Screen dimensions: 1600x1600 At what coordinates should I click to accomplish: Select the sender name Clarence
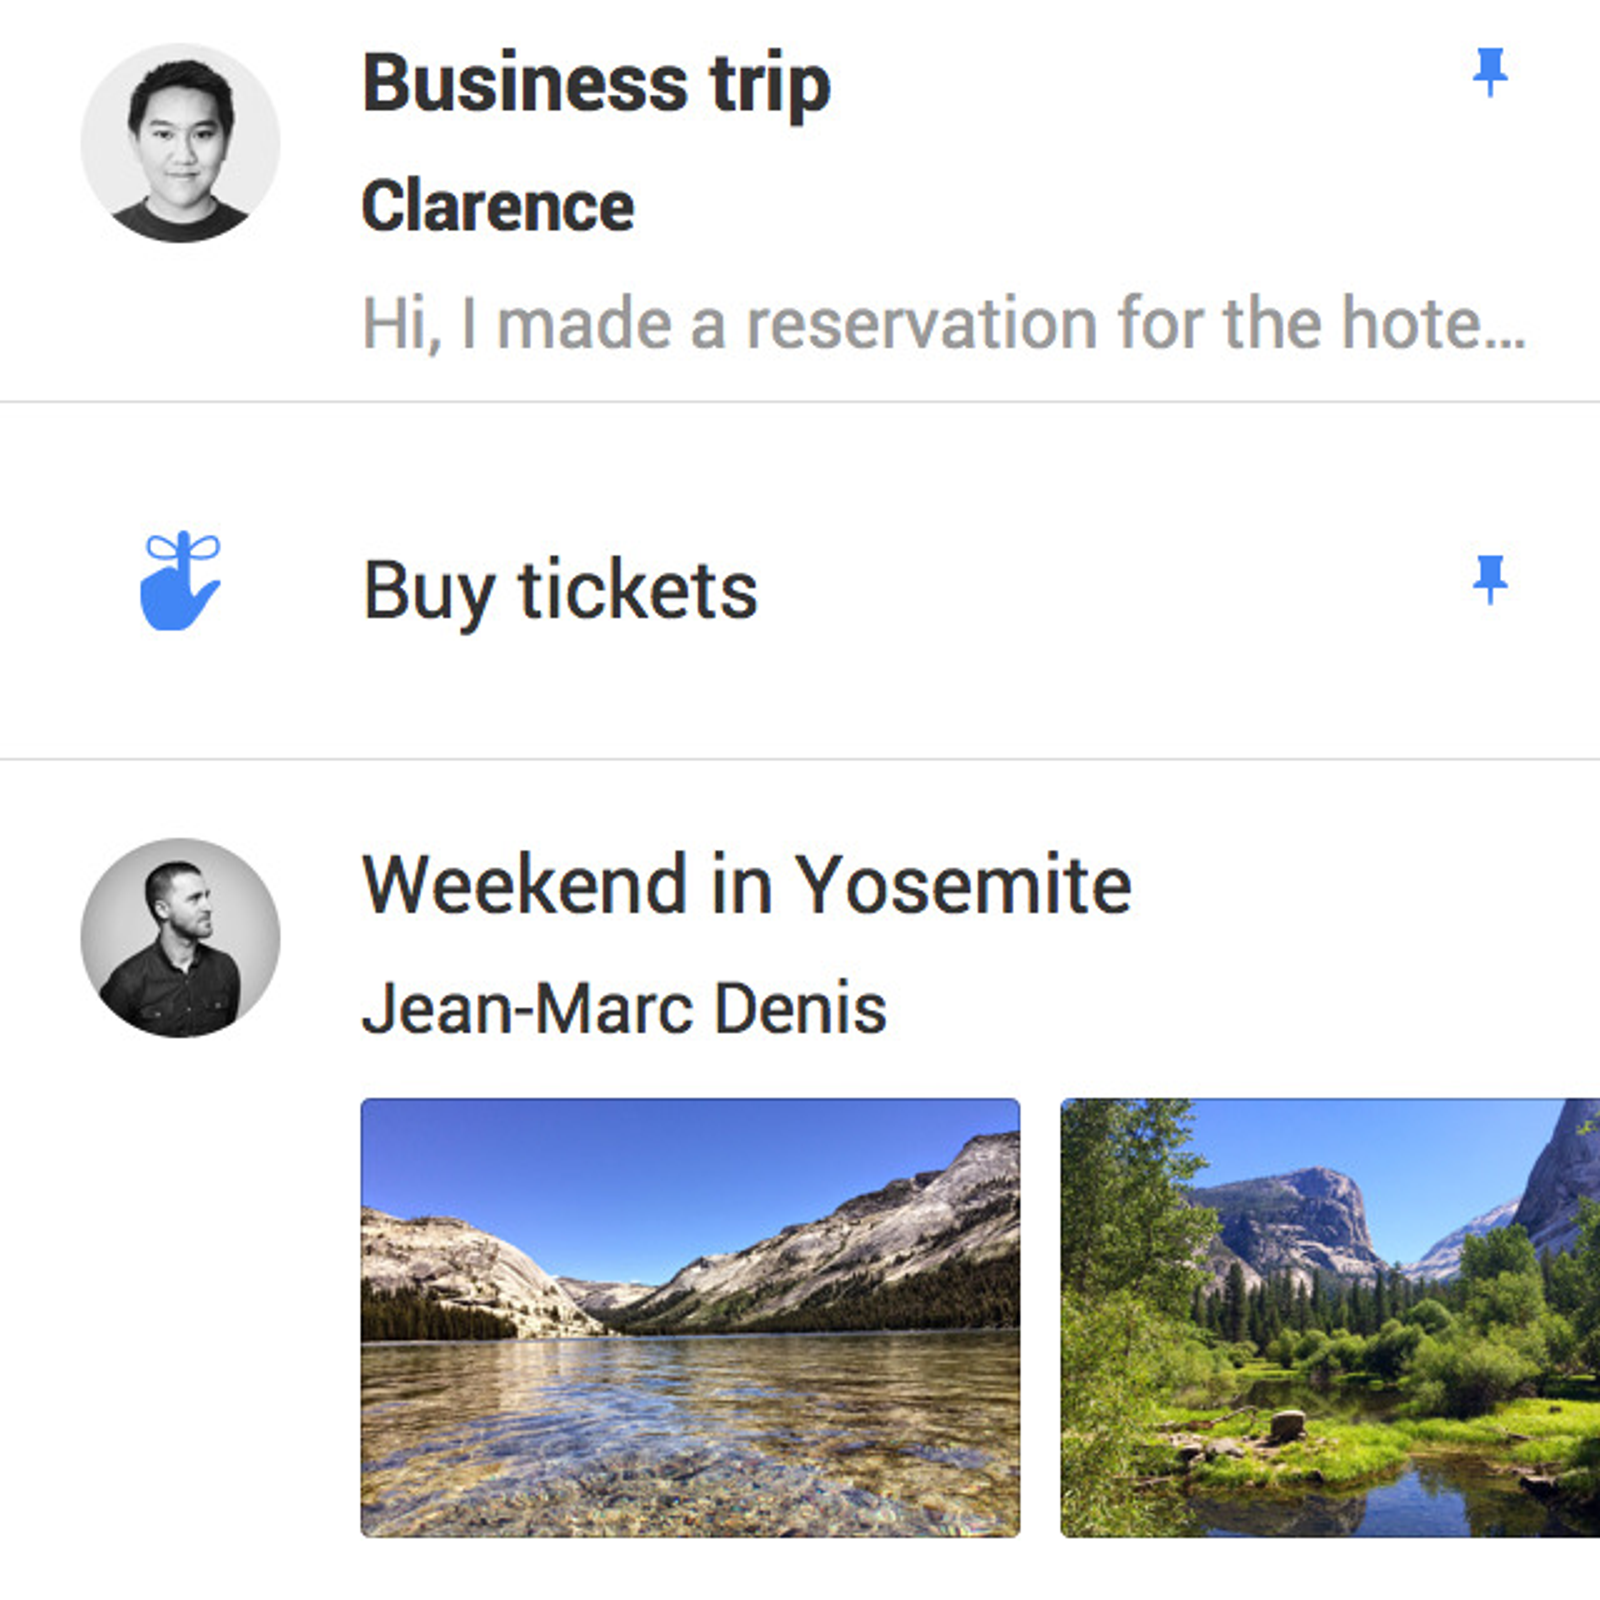tap(498, 206)
